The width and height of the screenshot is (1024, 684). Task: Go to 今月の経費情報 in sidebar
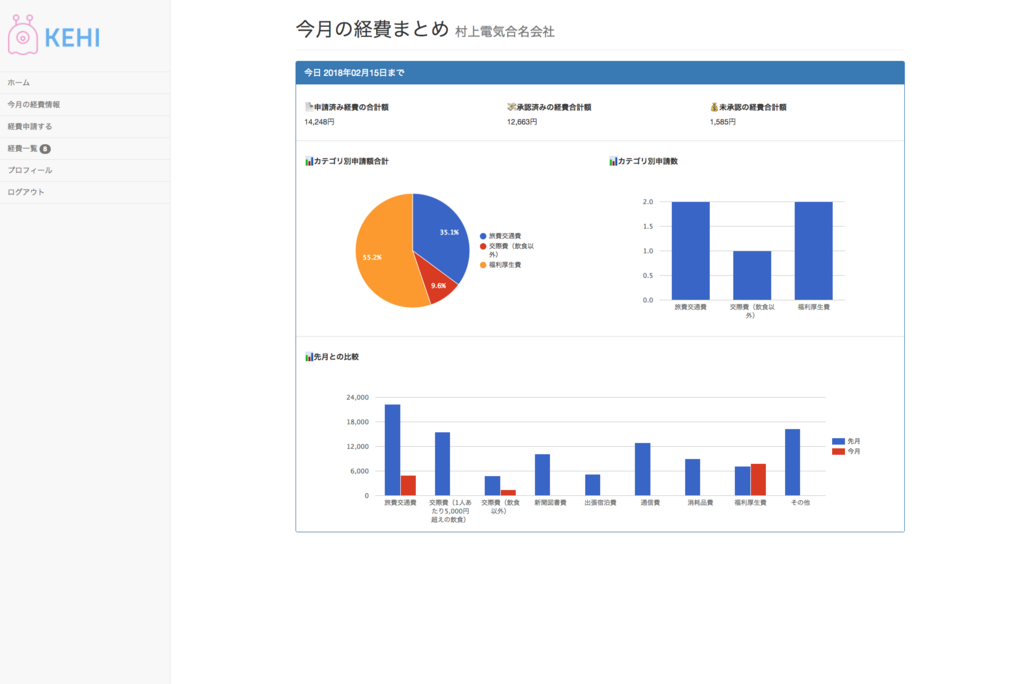pos(85,105)
